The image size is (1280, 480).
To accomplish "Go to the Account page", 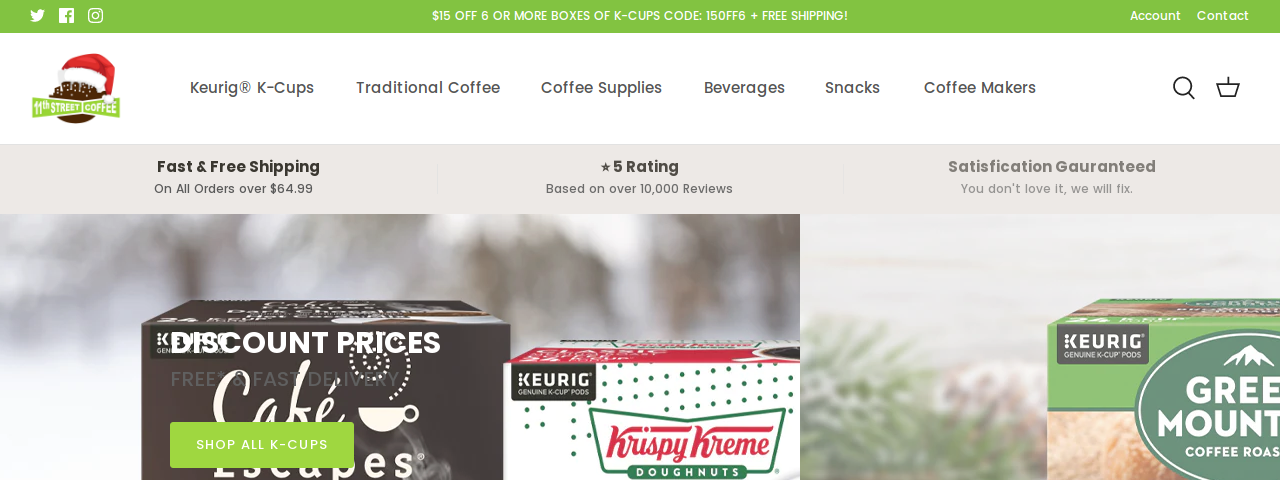I will 1155,16.
